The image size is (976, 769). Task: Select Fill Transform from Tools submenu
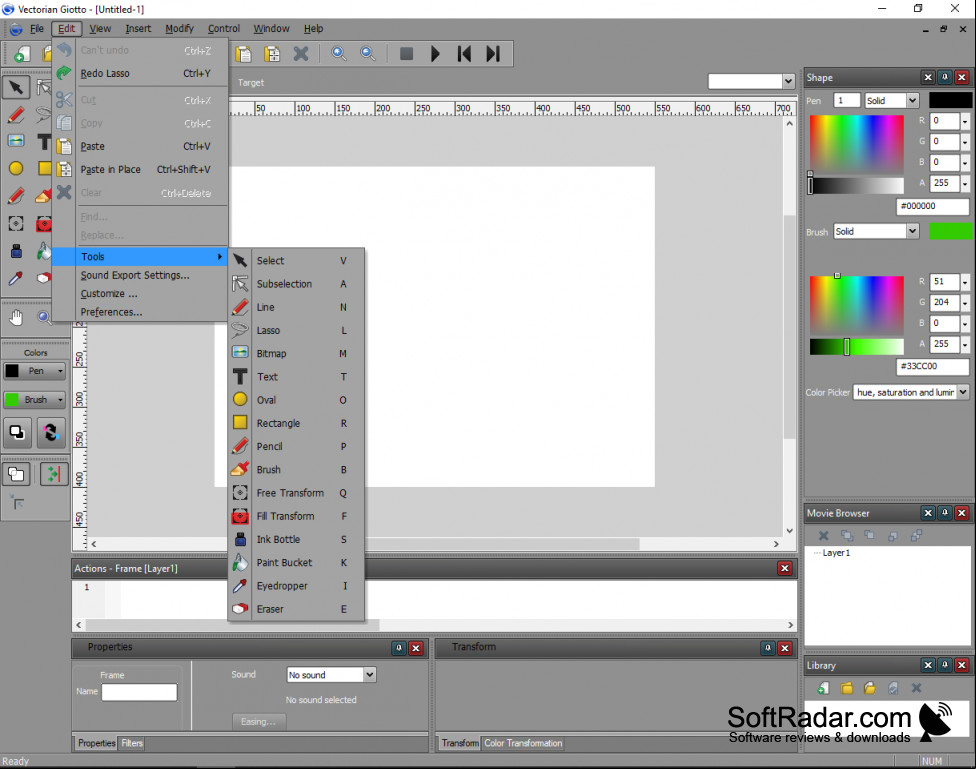click(296, 516)
